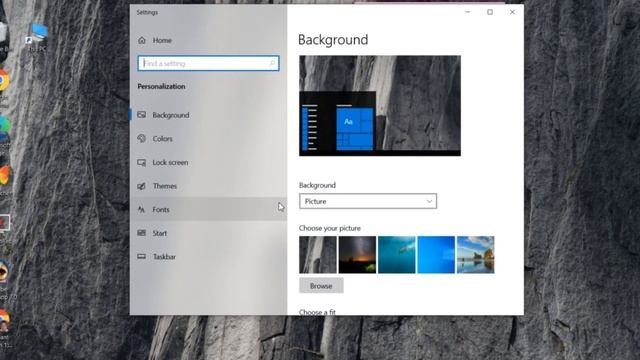Screen dimensions: 640x360
Task: Click Home label in Settings
Action: point(162,40)
